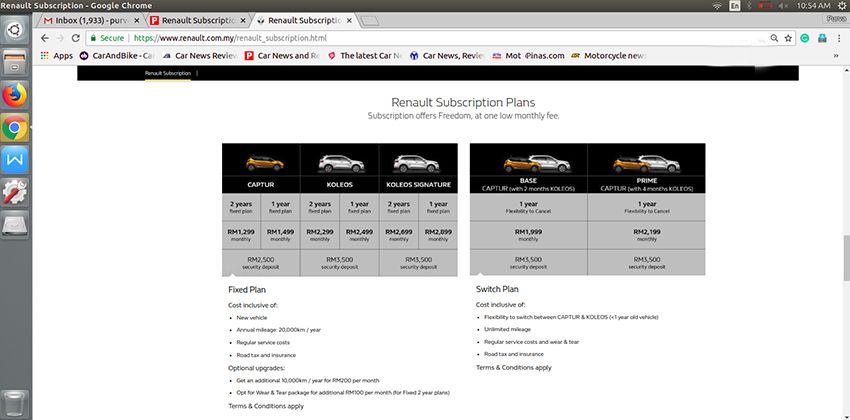The width and height of the screenshot is (850, 420).
Task: Click the Fixed Plan heading
Action: point(247,290)
